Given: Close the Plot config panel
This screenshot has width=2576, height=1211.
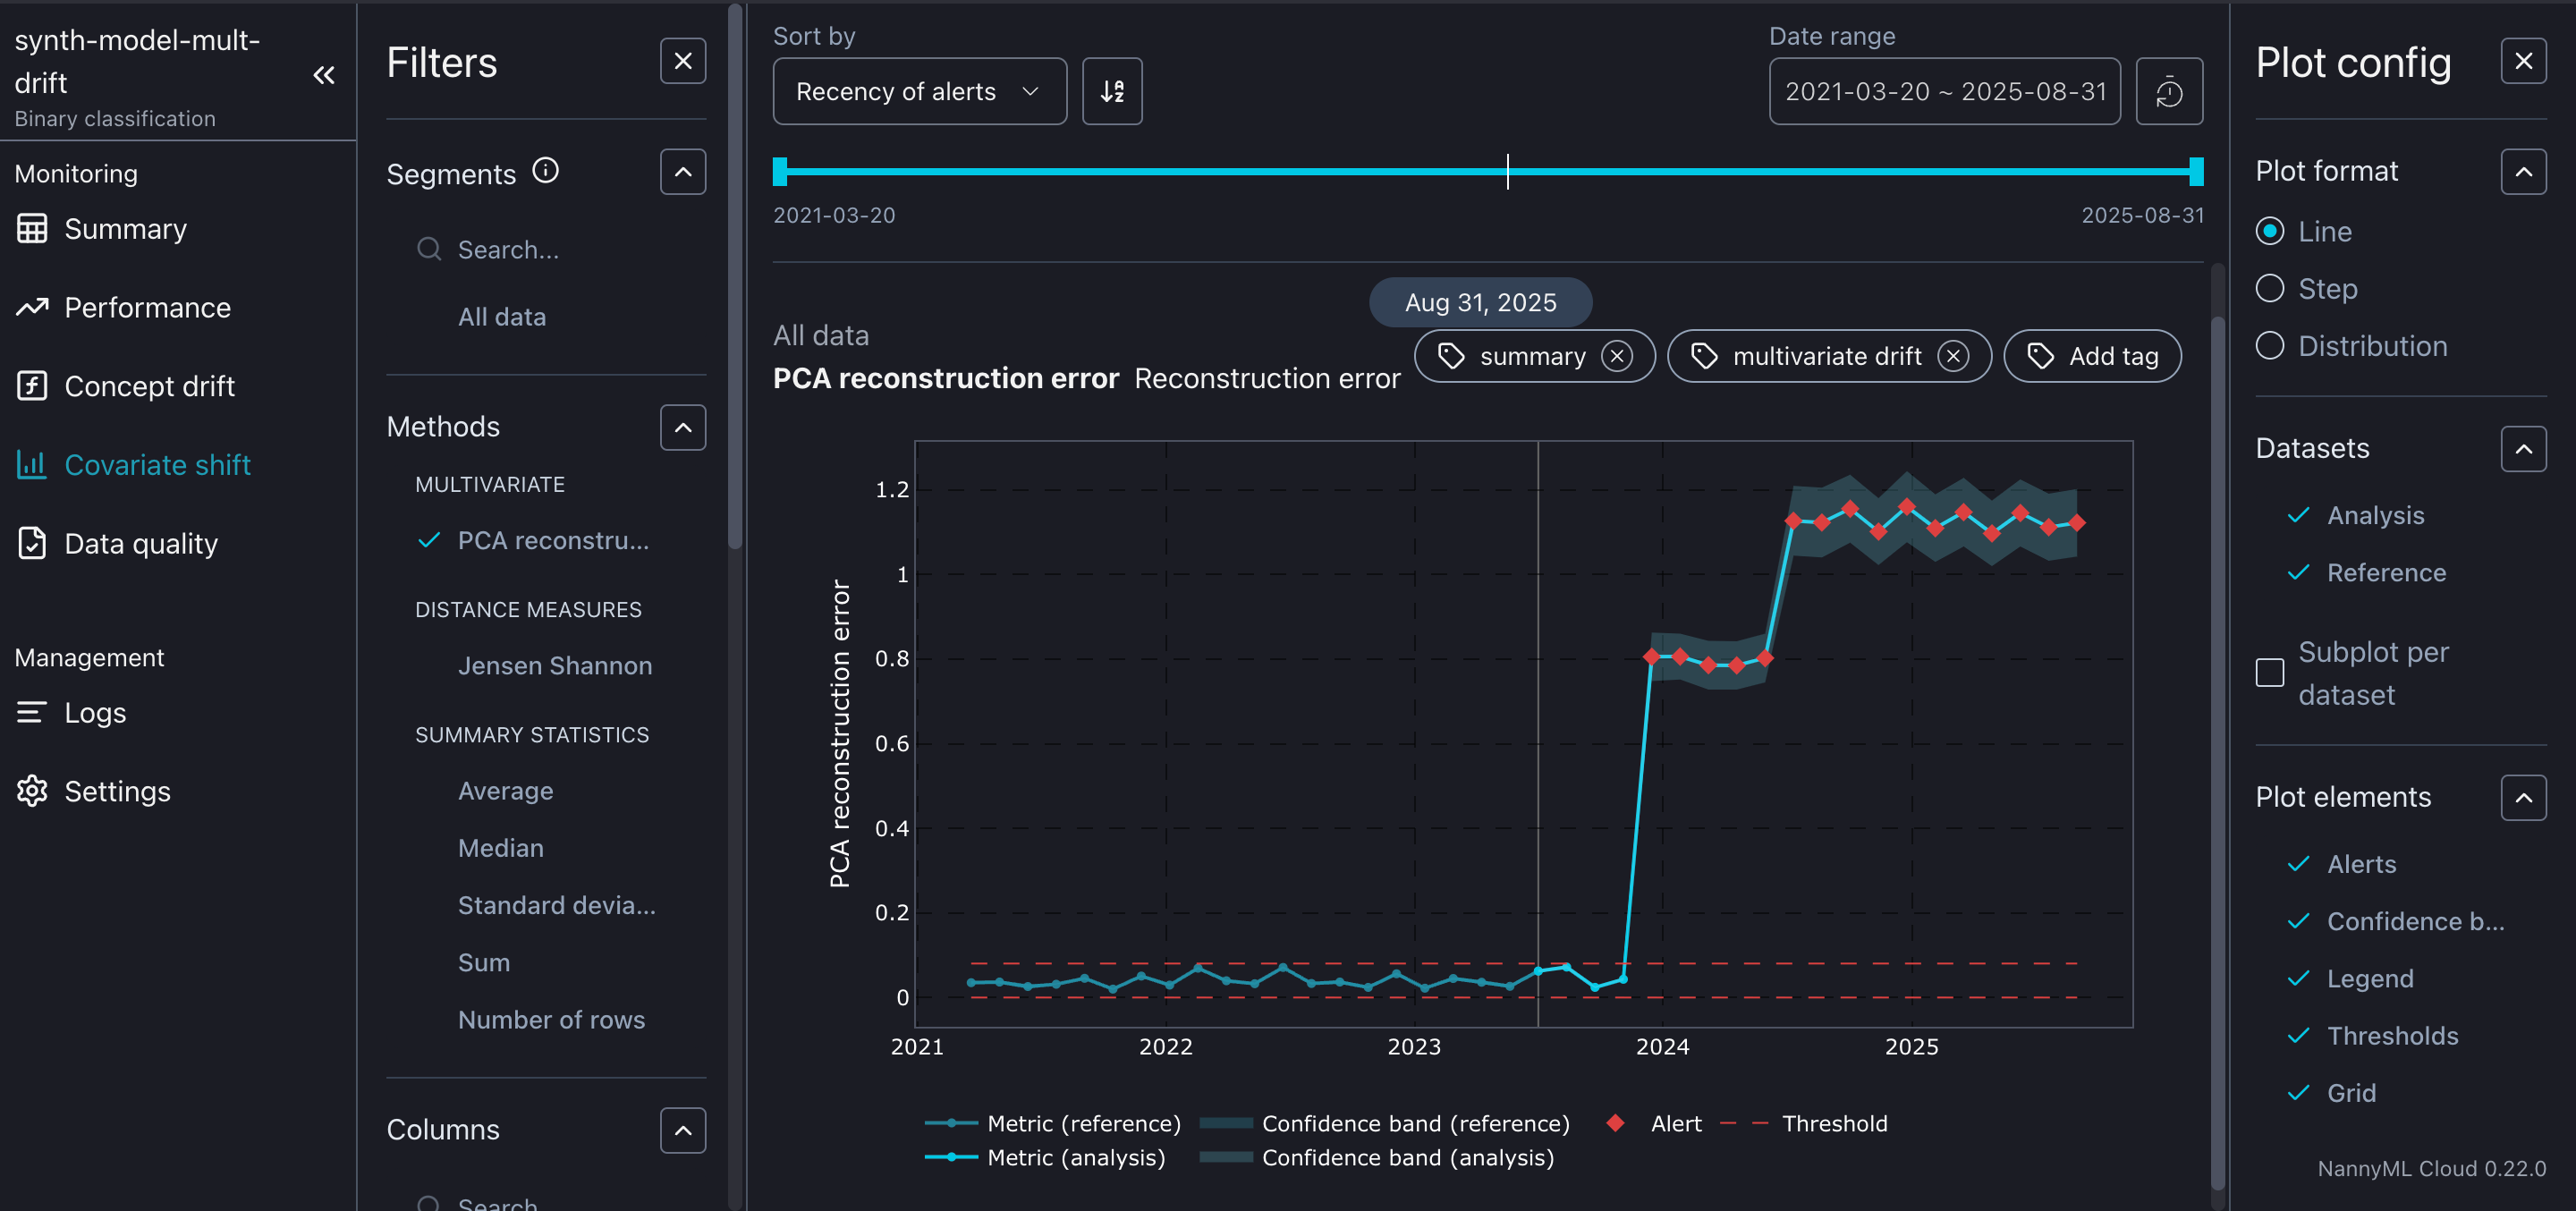Looking at the screenshot, I should [2523, 61].
